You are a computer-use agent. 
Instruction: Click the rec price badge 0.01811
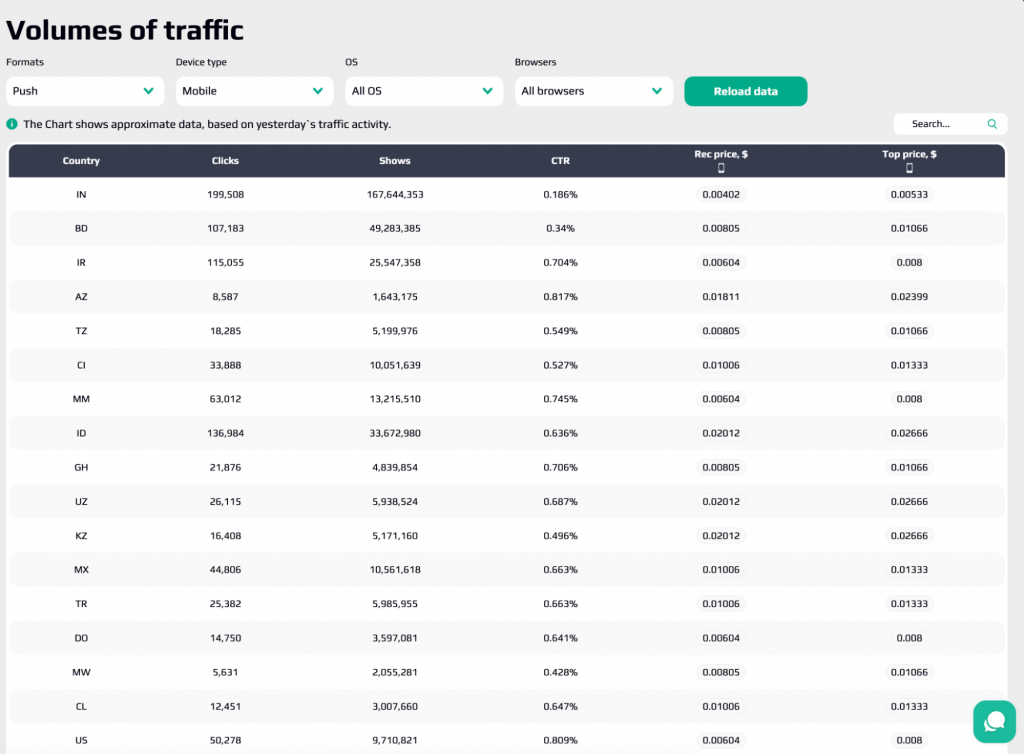click(x=721, y=296)
